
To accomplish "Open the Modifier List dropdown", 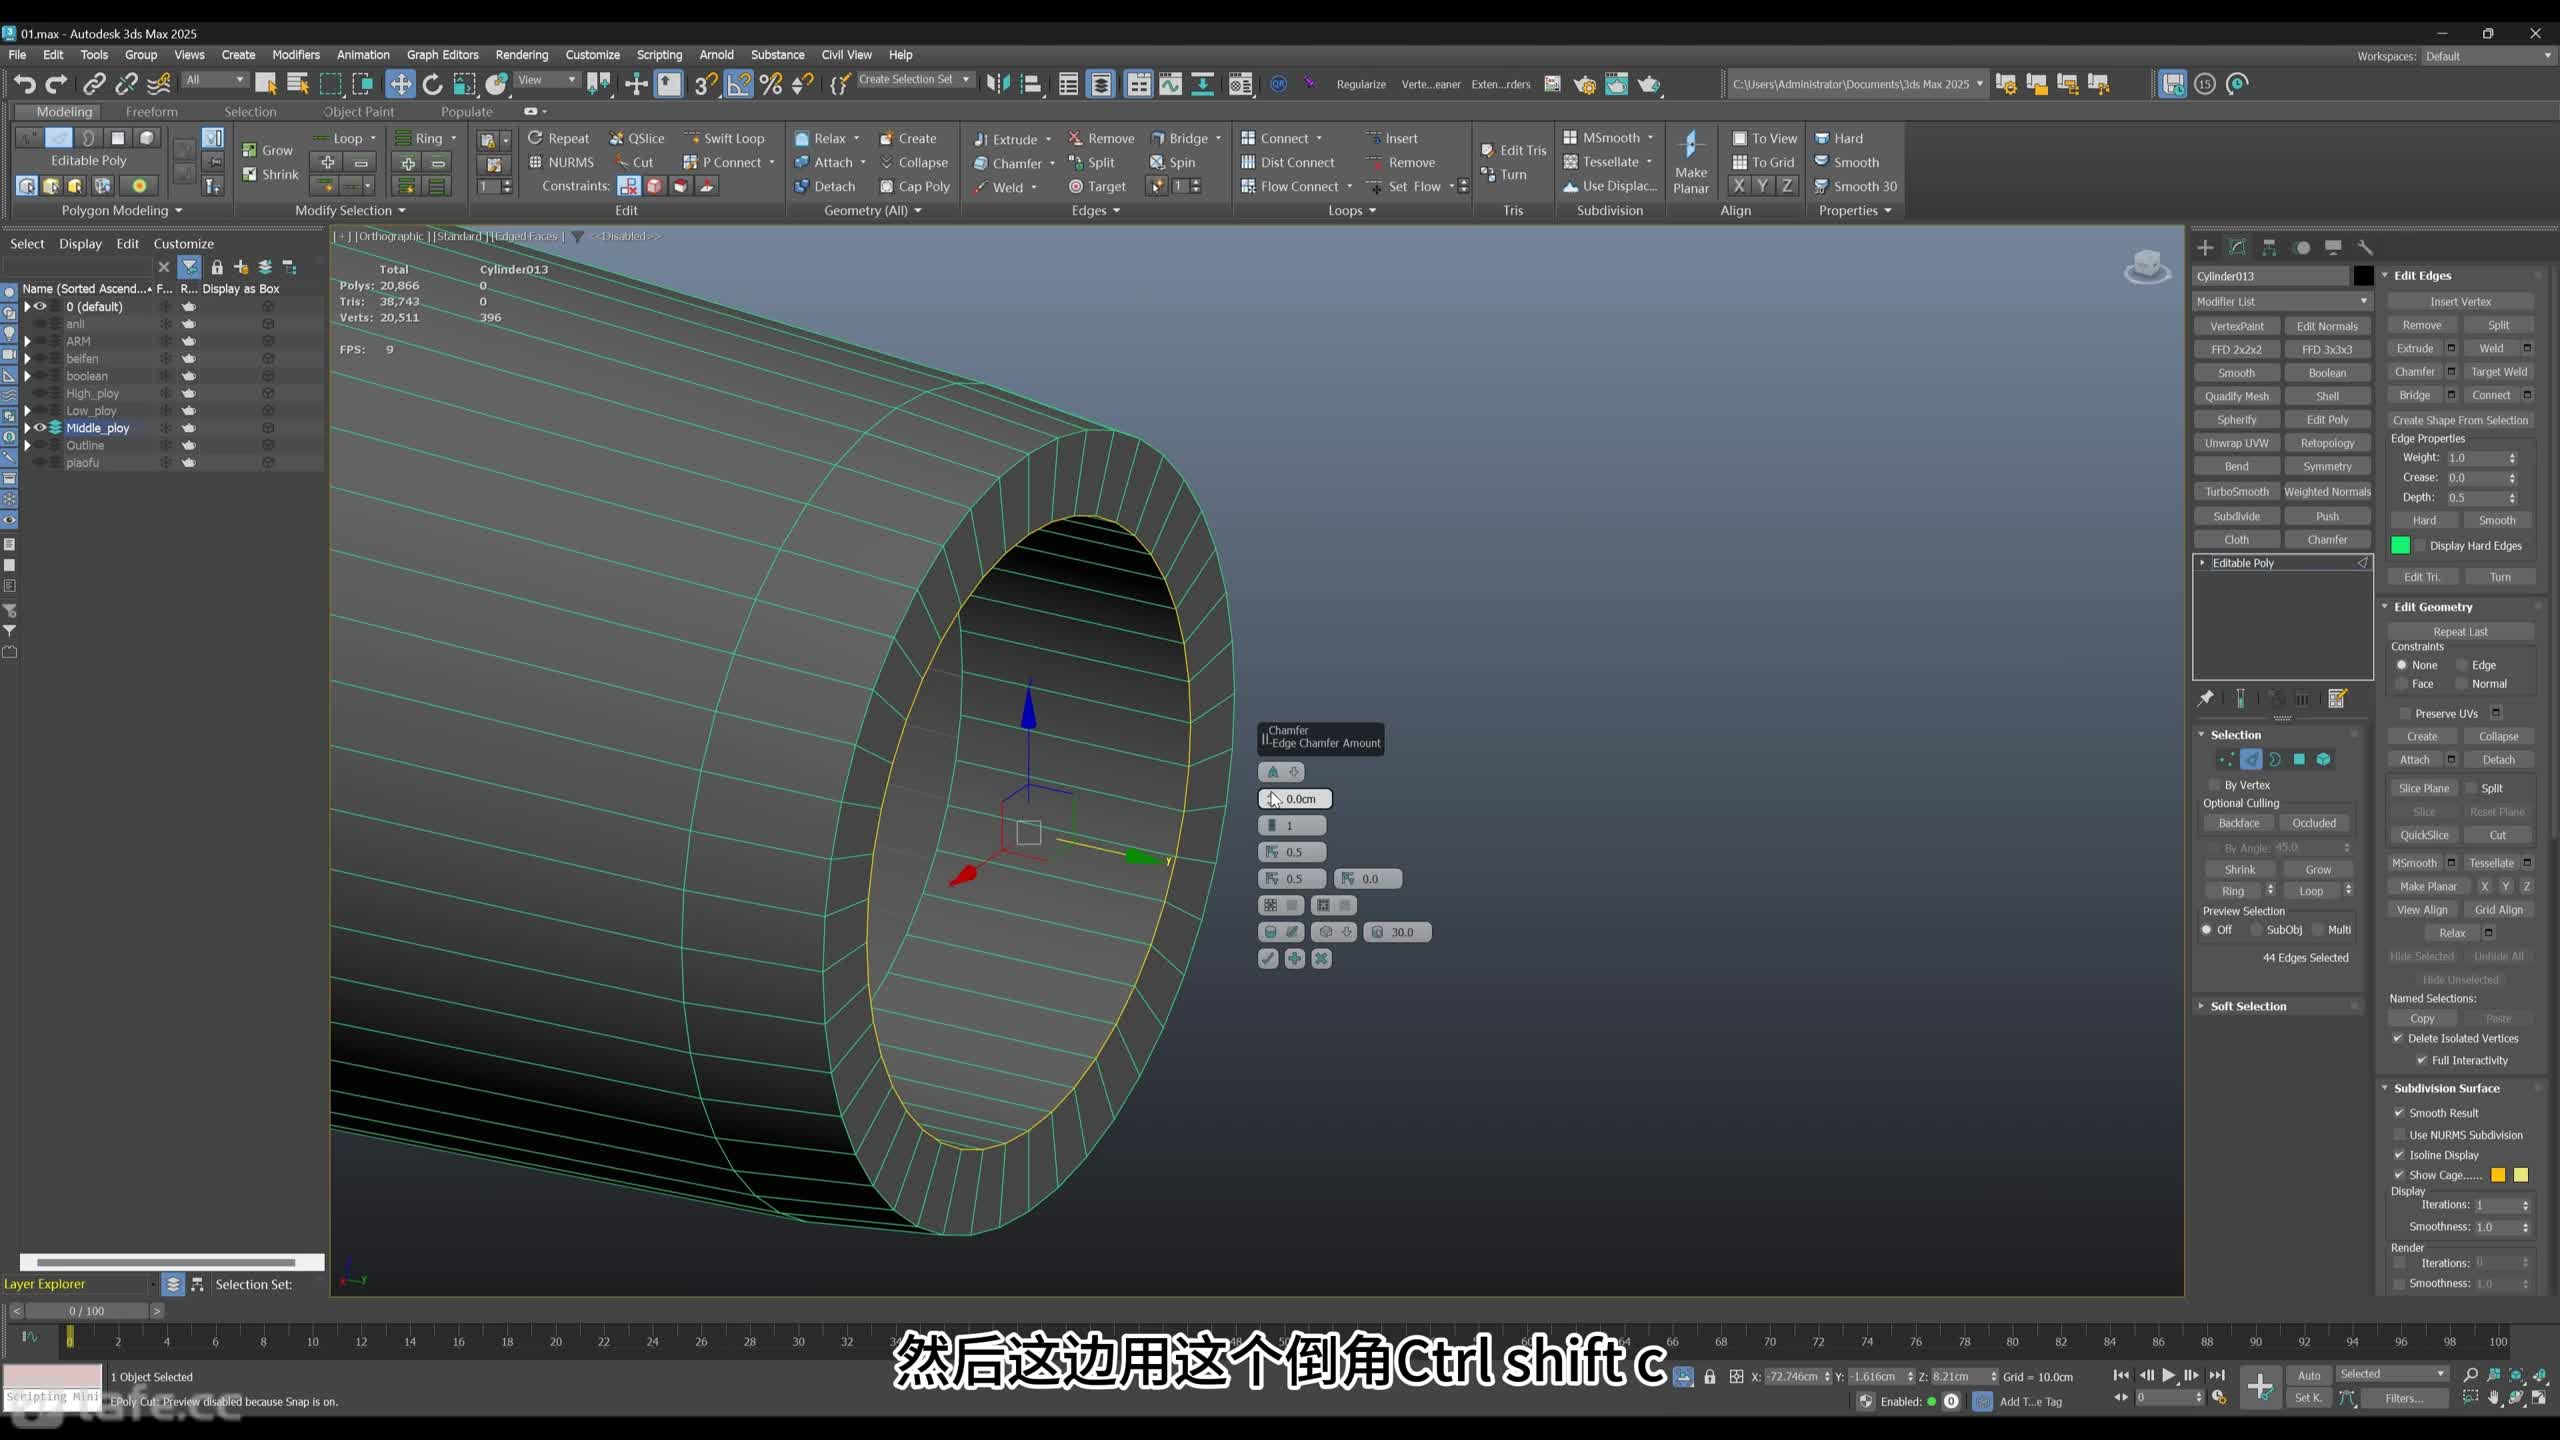I will (2282, 301).
